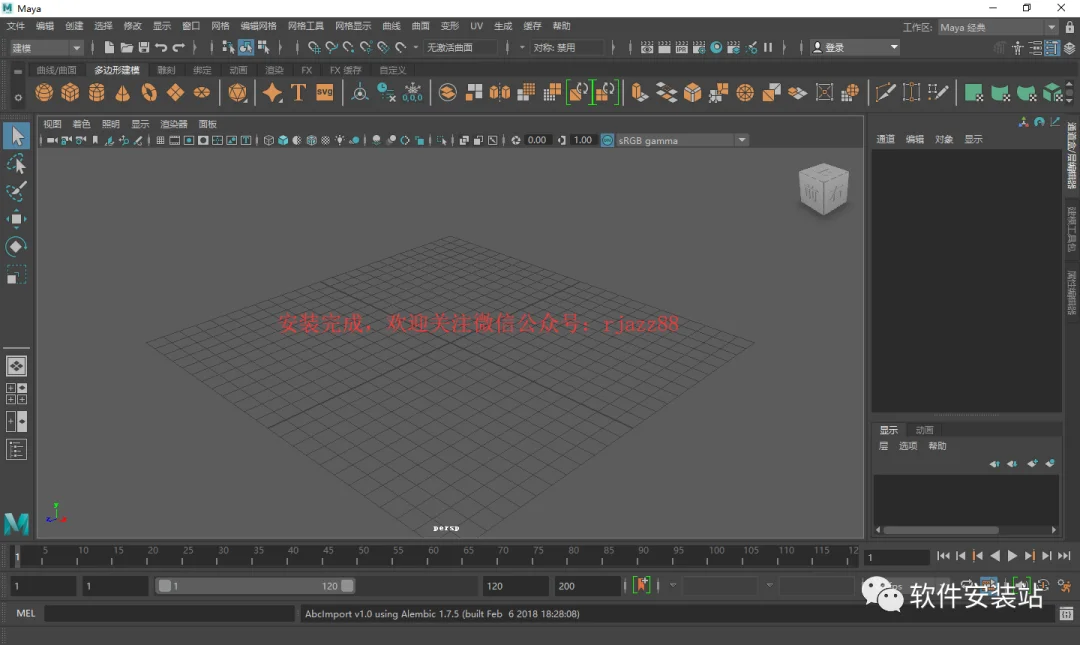Activate the Rotate tool in toolbox

[x=16, y=247]
